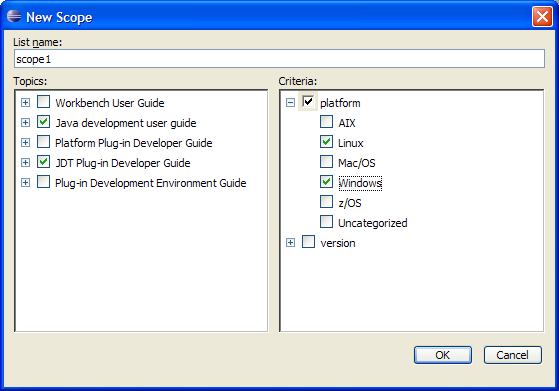This screenshot has width=559, height=391.
Task: Select the AIX label
Action: pyautogui.click(x=347, y=123)
